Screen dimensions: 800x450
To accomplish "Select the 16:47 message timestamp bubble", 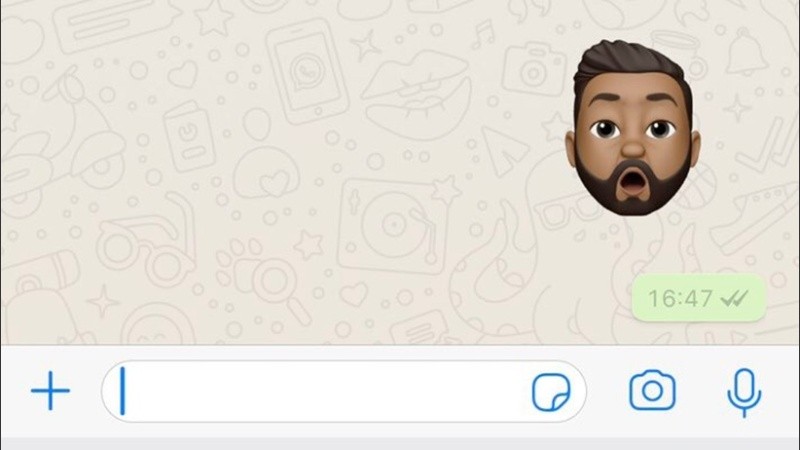I will pyautogui.click(x=698, y=298).
